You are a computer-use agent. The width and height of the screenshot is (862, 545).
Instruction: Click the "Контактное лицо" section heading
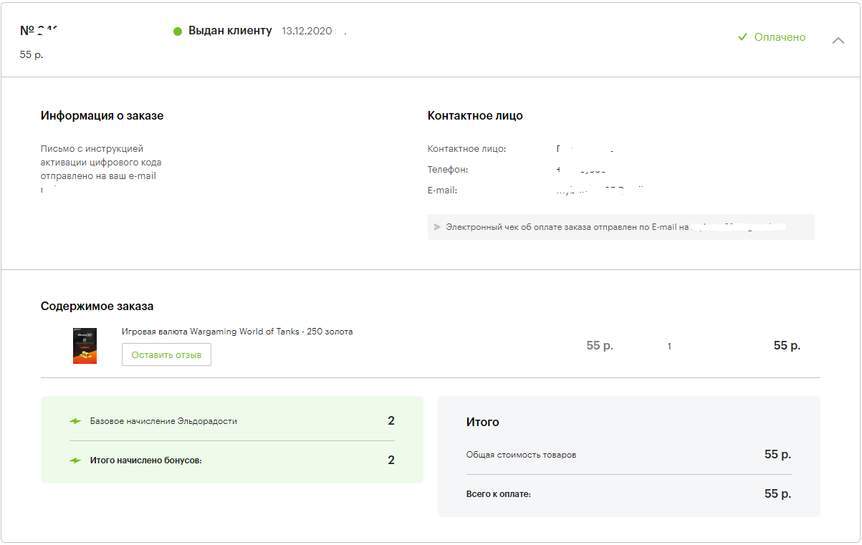click(475, 116)
